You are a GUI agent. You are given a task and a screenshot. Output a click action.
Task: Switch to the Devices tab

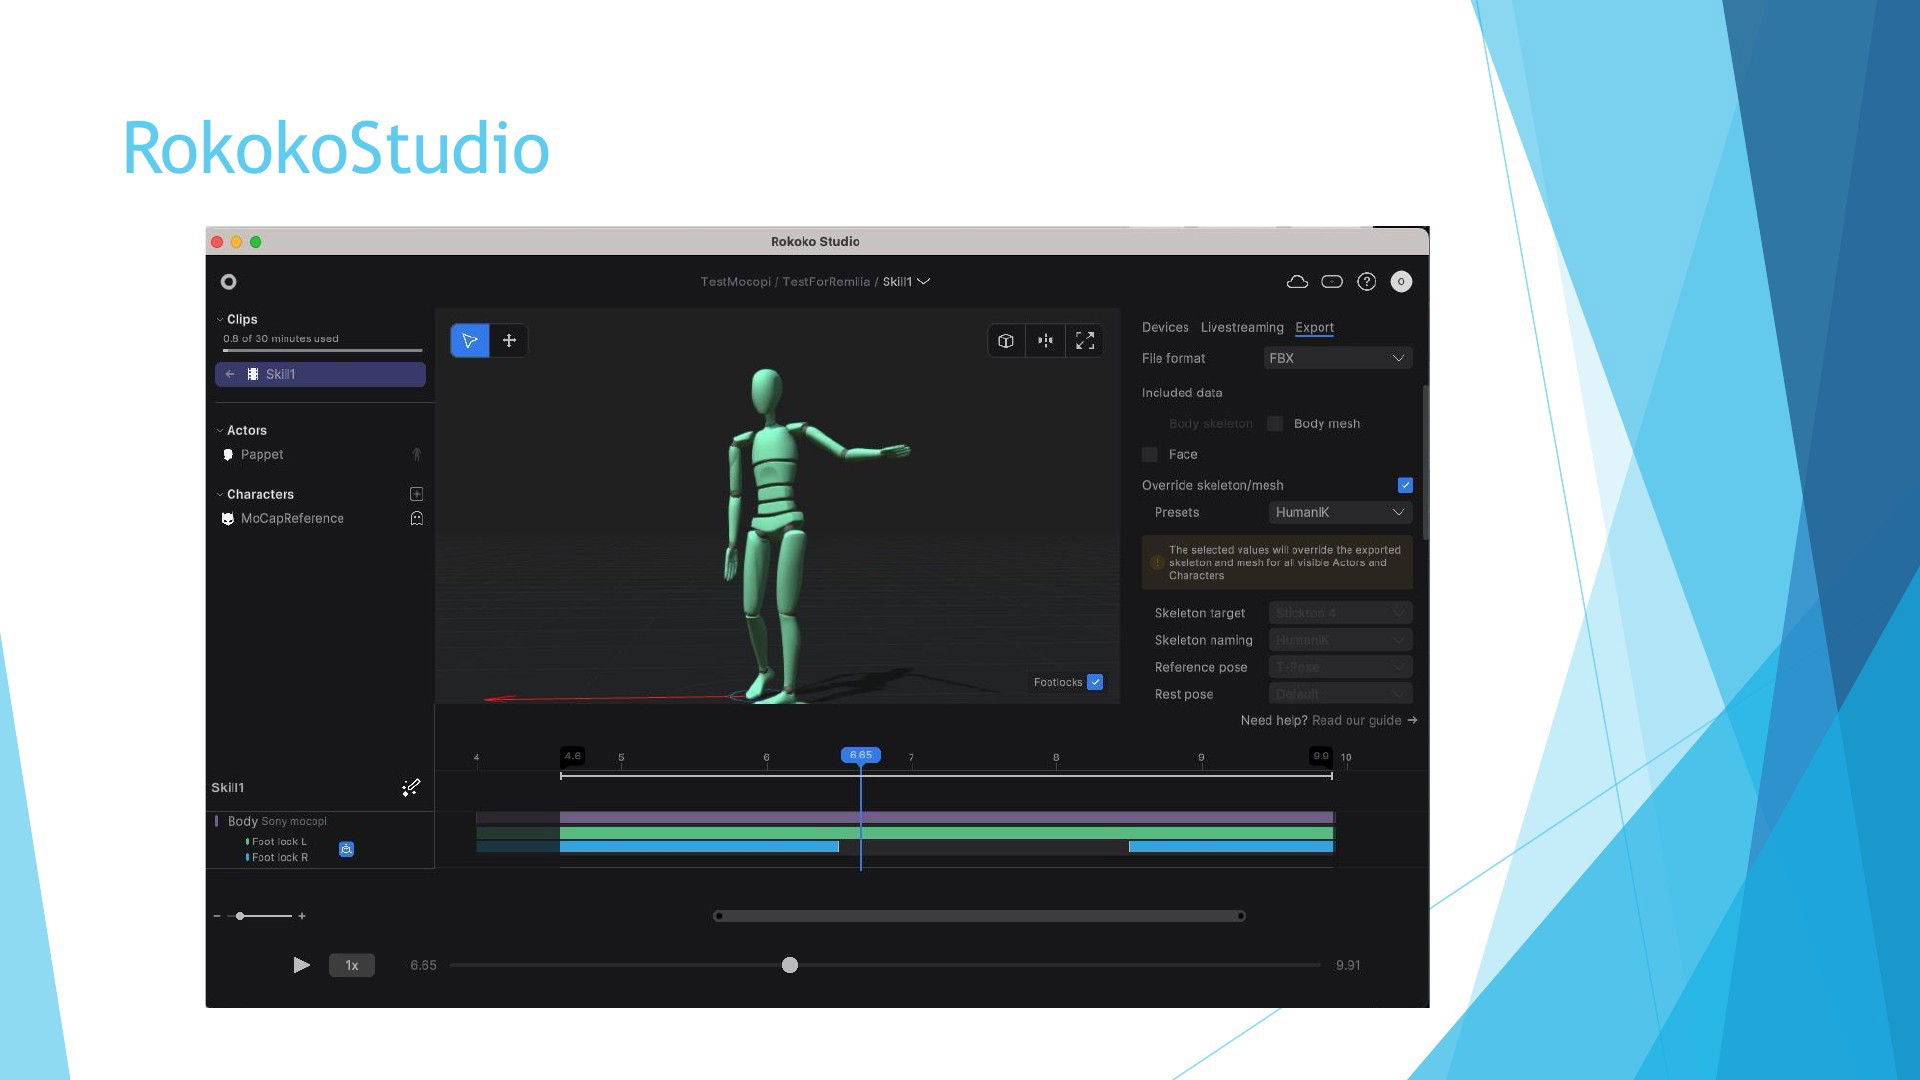[x=1165, y=328]
